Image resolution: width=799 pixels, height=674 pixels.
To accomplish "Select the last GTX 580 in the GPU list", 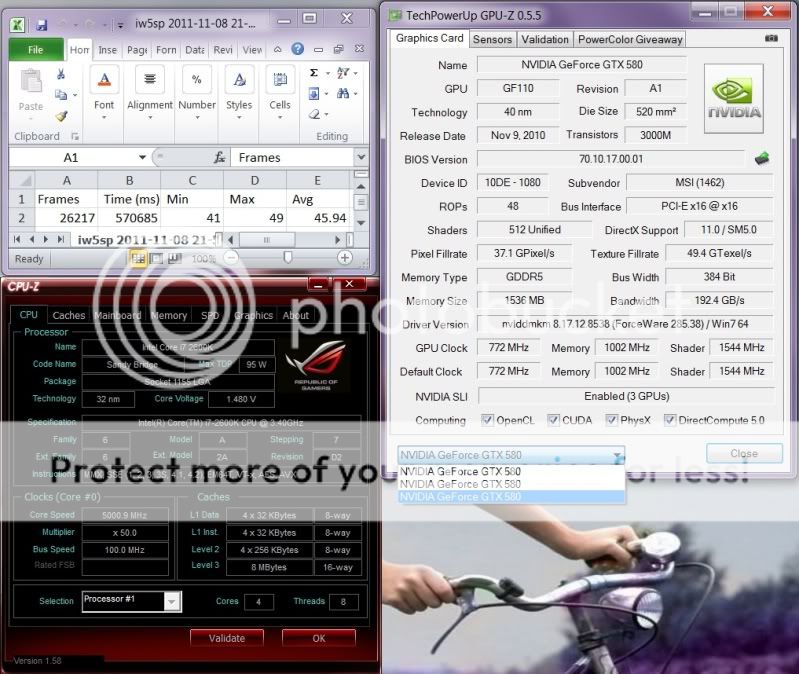I will pos(460,496).
